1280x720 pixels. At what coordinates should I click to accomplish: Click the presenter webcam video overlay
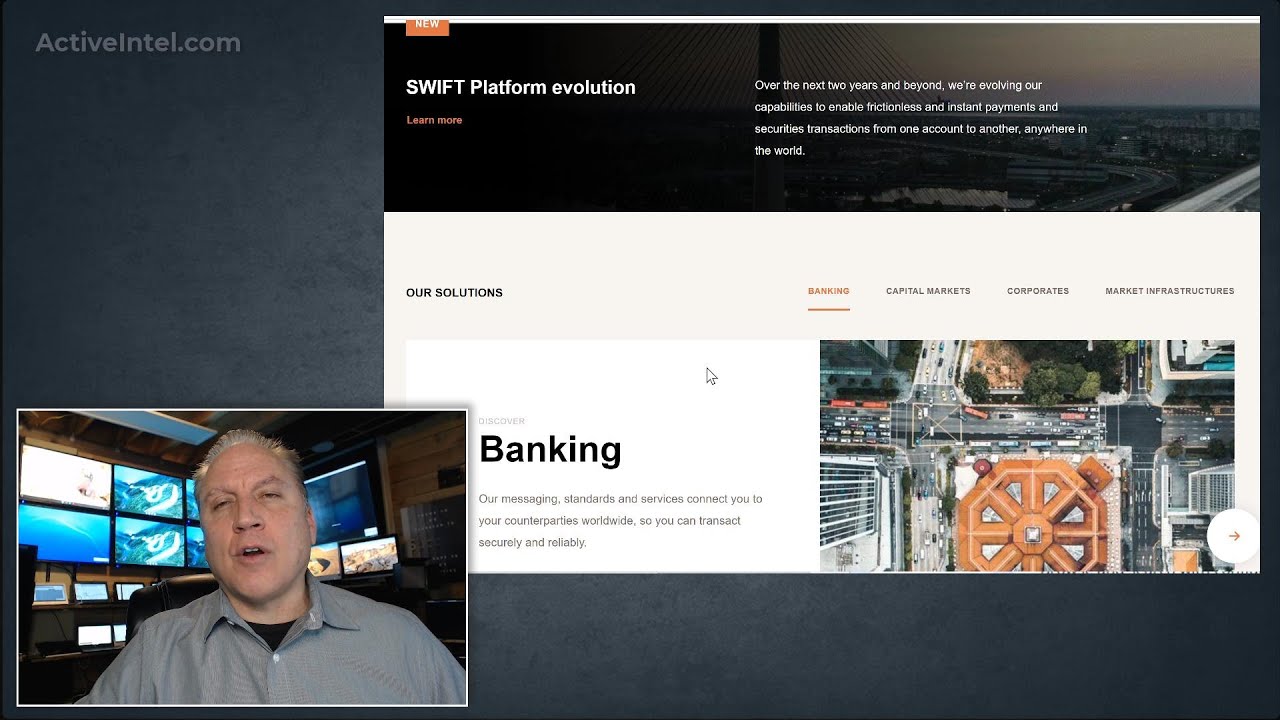pos(242,557)
